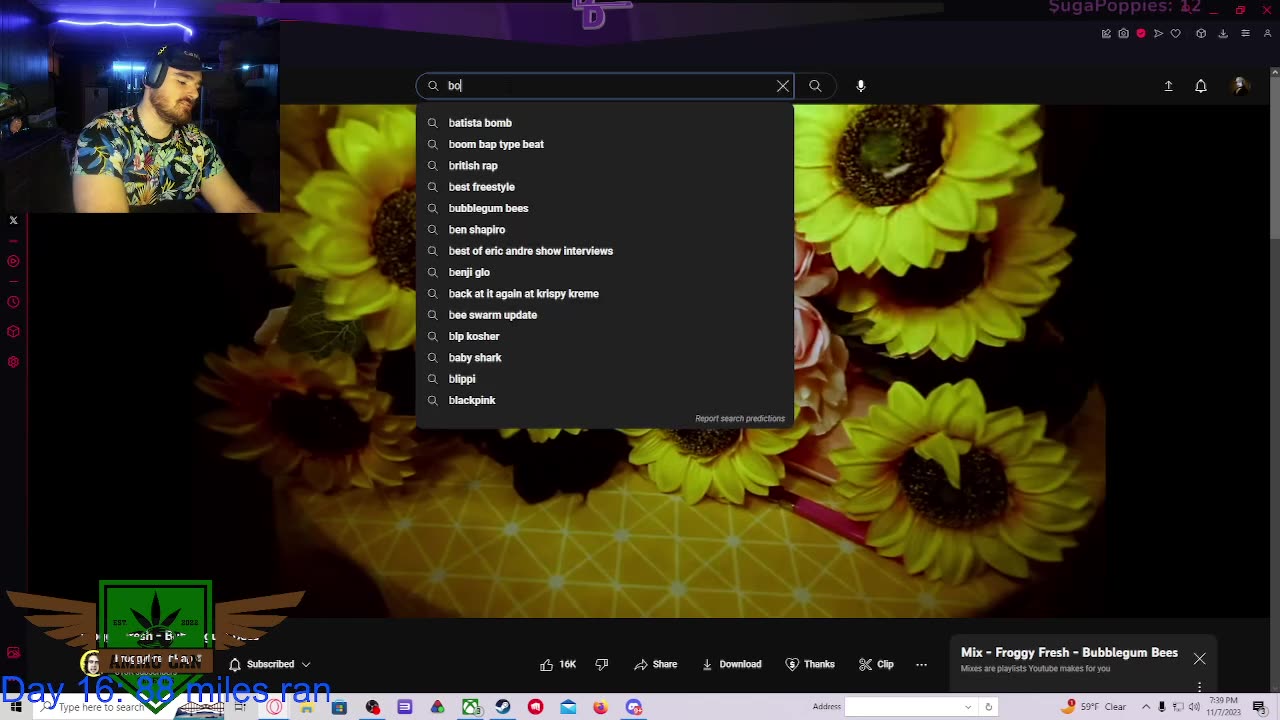Click the browser edit/compose toolbar icon

tap(1106, 33)
